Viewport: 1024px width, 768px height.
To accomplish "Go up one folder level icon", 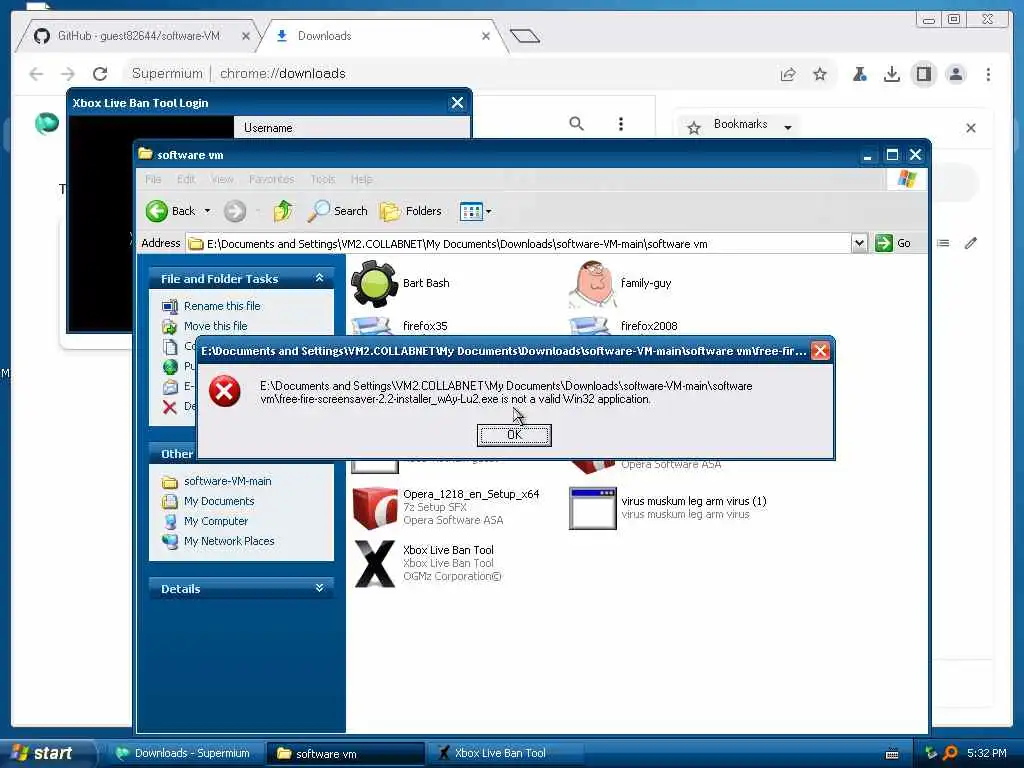I will (x=283, y=211).
